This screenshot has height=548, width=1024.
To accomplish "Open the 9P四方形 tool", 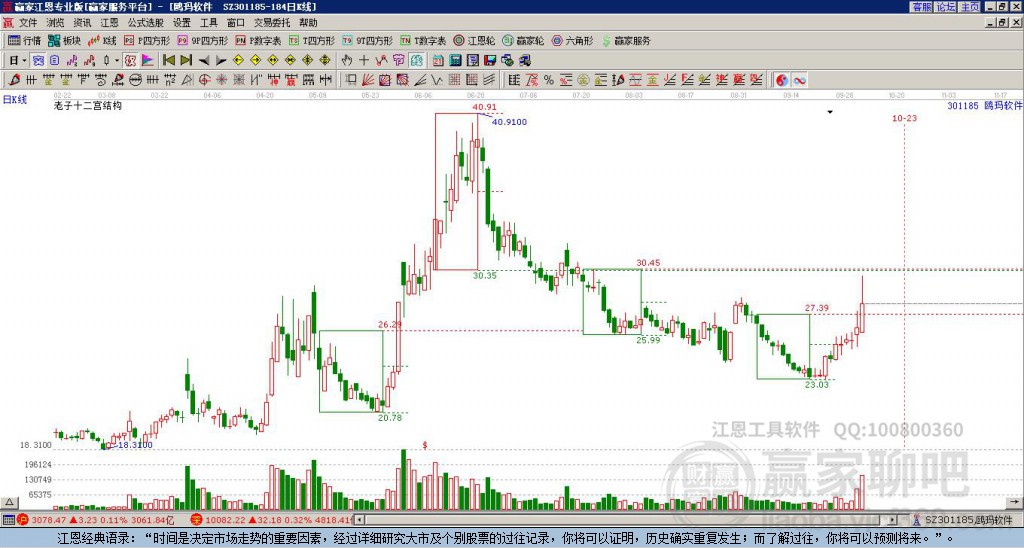I will tap(203, 40).
